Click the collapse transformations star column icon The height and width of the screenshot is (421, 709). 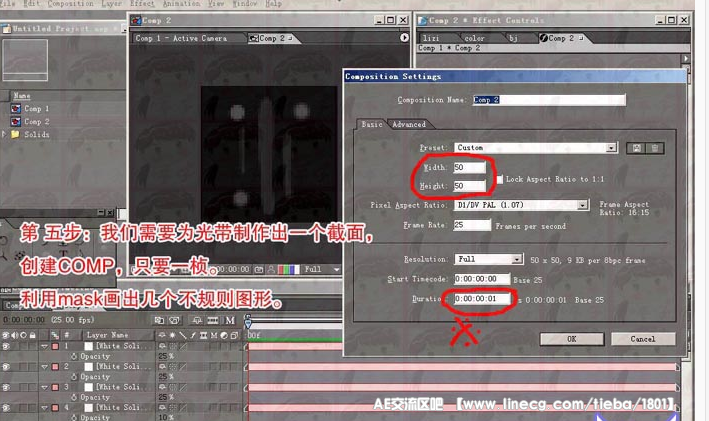[x=172, y=335]
